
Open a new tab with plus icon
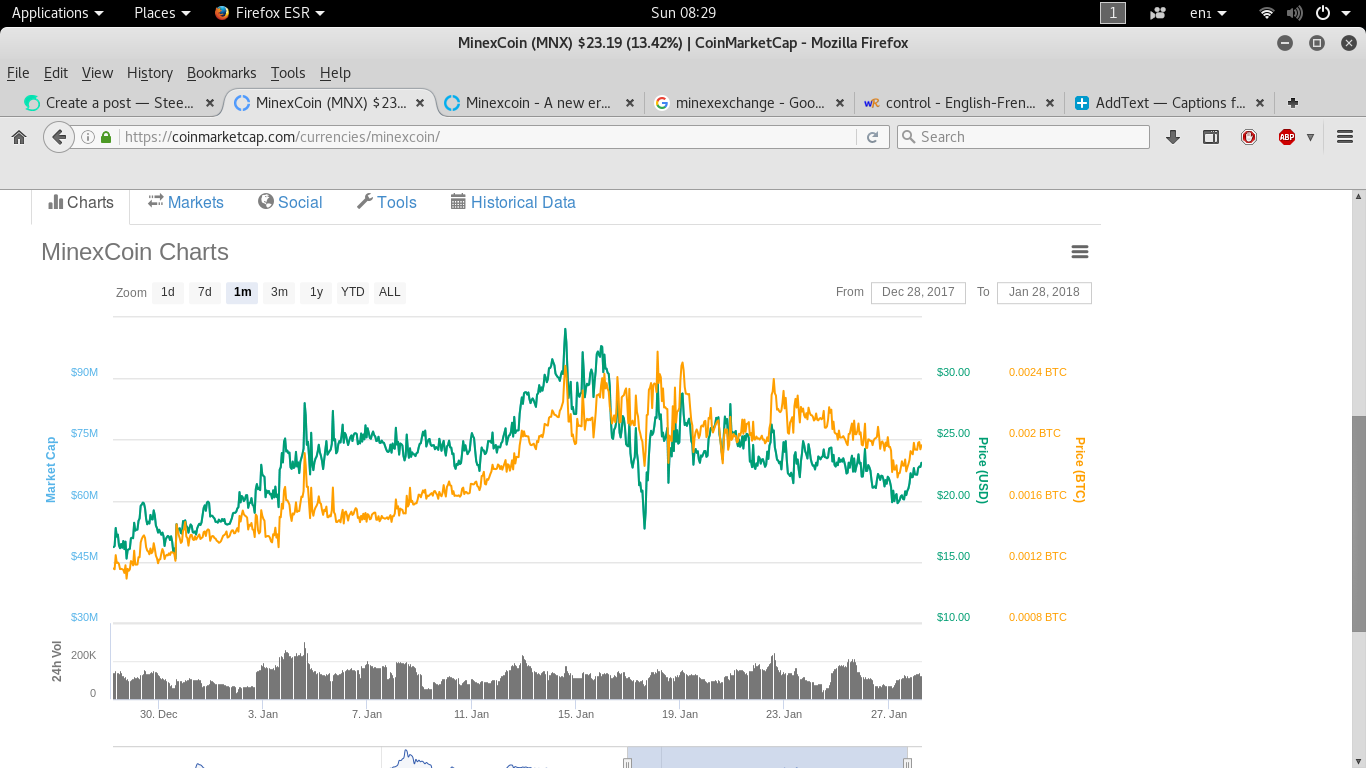coord(1293,103)
